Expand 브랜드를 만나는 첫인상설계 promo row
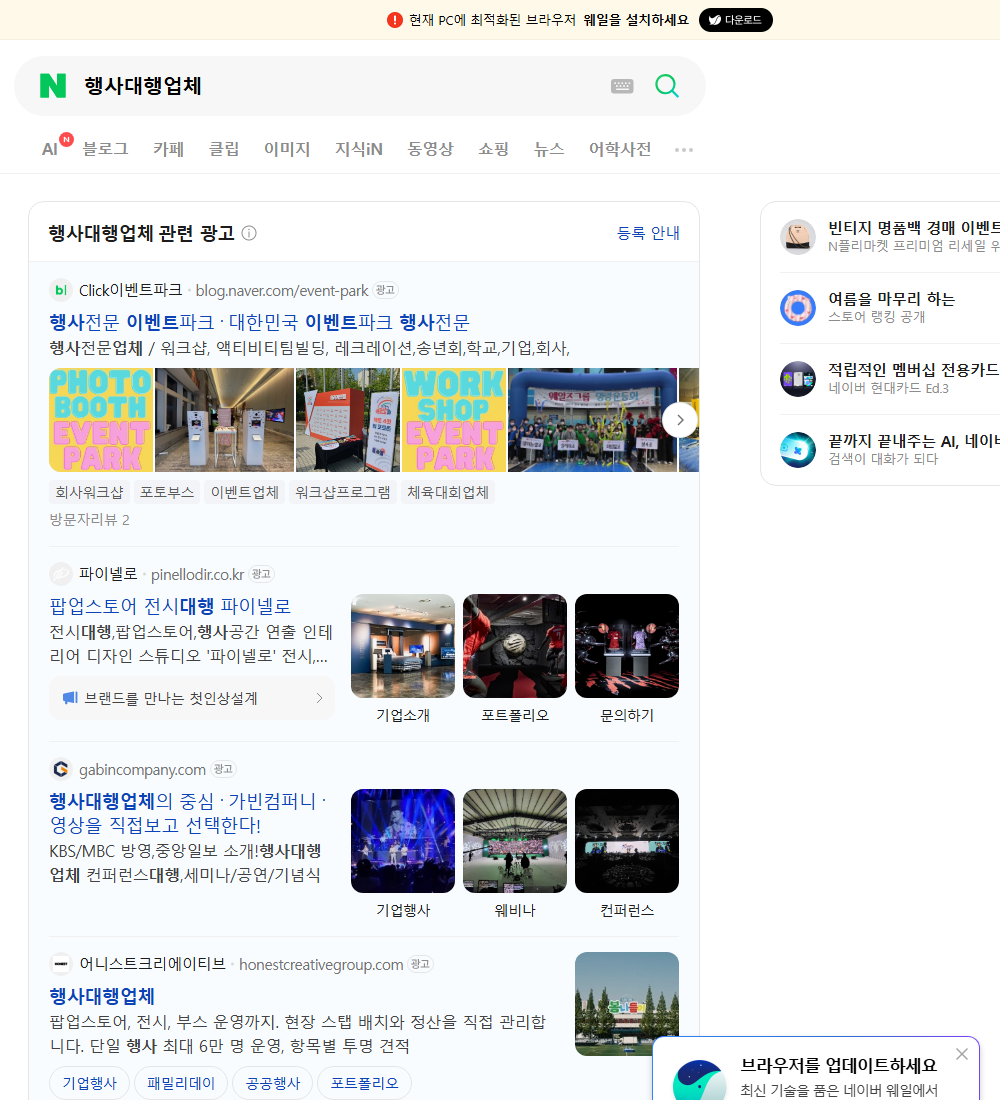 tap(192, 698)
